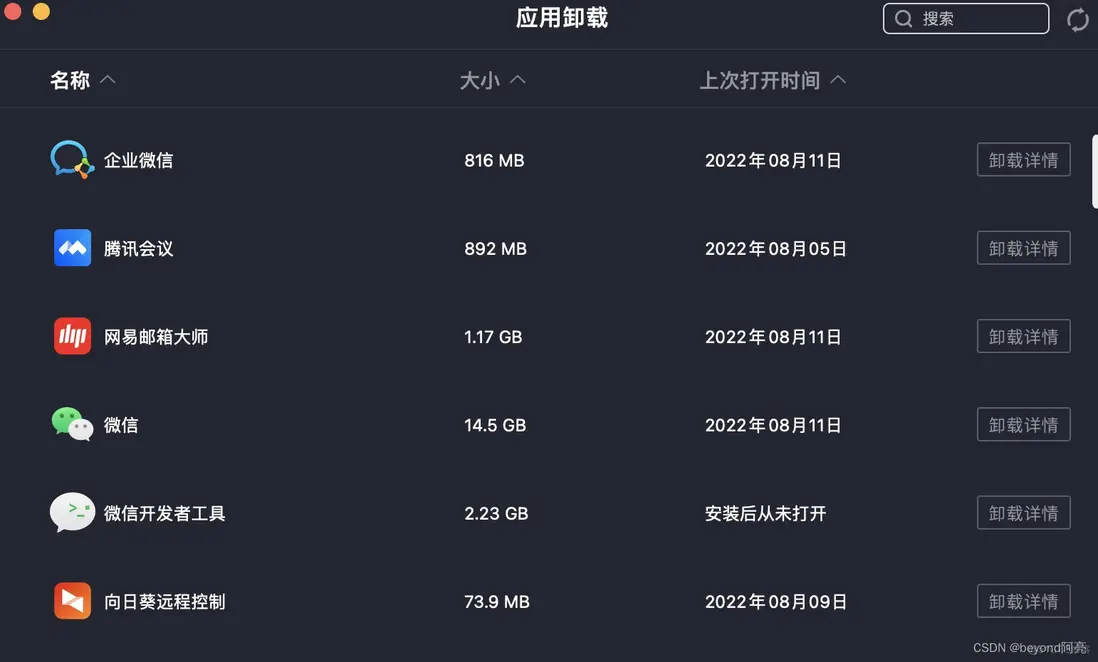Show 卸载详情 for 向日葵远程控制

click(x=1023, y=601)
